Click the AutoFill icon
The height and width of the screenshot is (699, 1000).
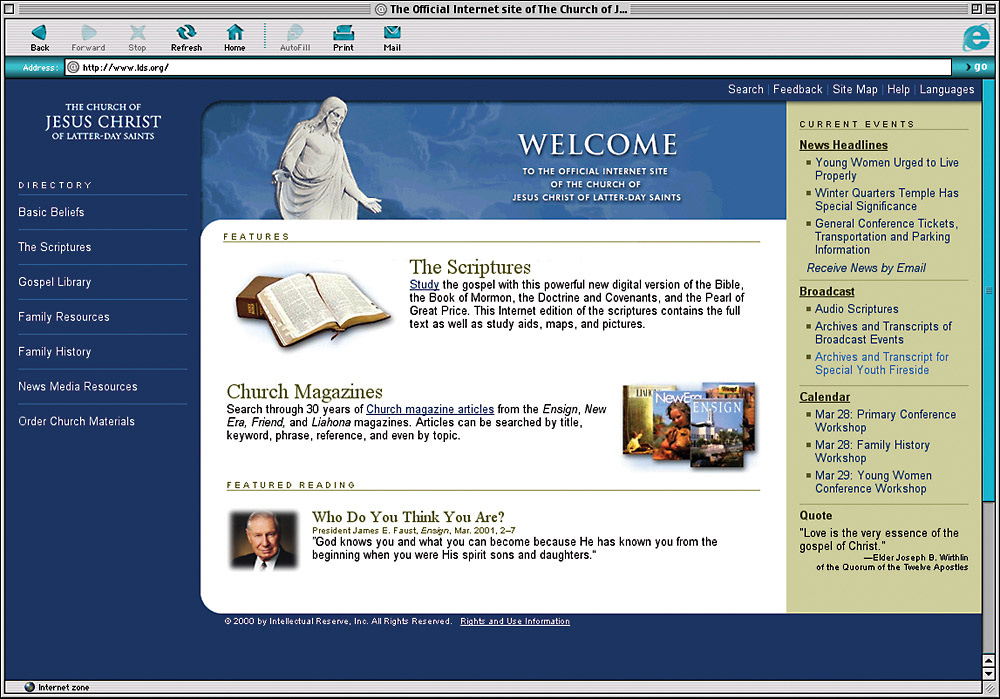(295, 33)
